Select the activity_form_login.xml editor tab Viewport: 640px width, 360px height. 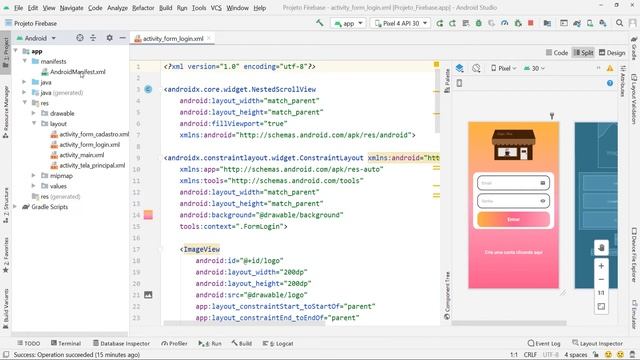[173, 38]
